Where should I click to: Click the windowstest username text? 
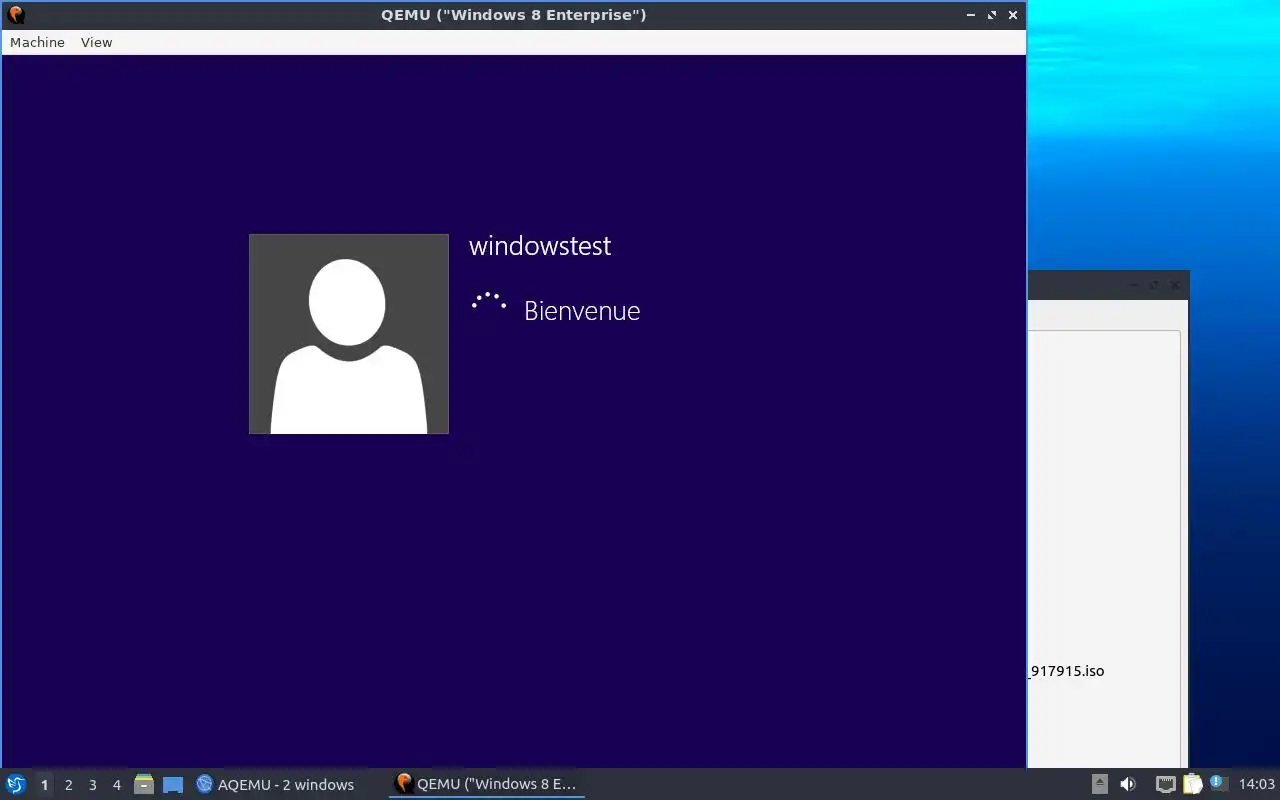[540, 246]
